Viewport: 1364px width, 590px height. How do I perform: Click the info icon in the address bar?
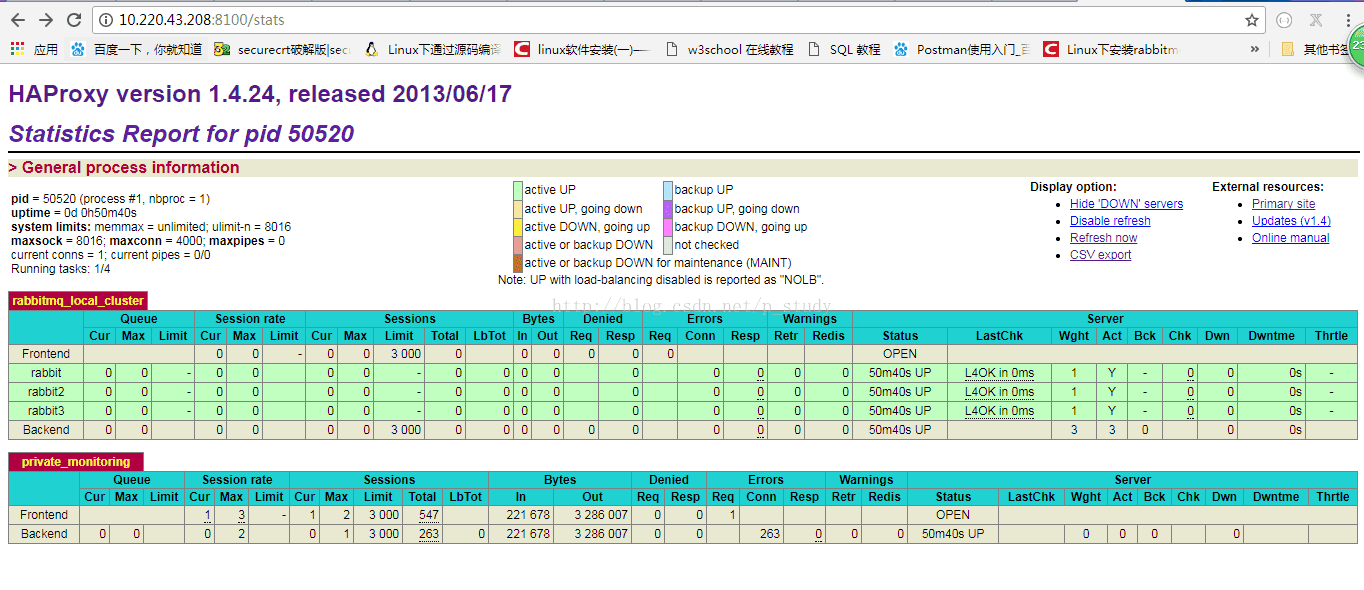106,20
